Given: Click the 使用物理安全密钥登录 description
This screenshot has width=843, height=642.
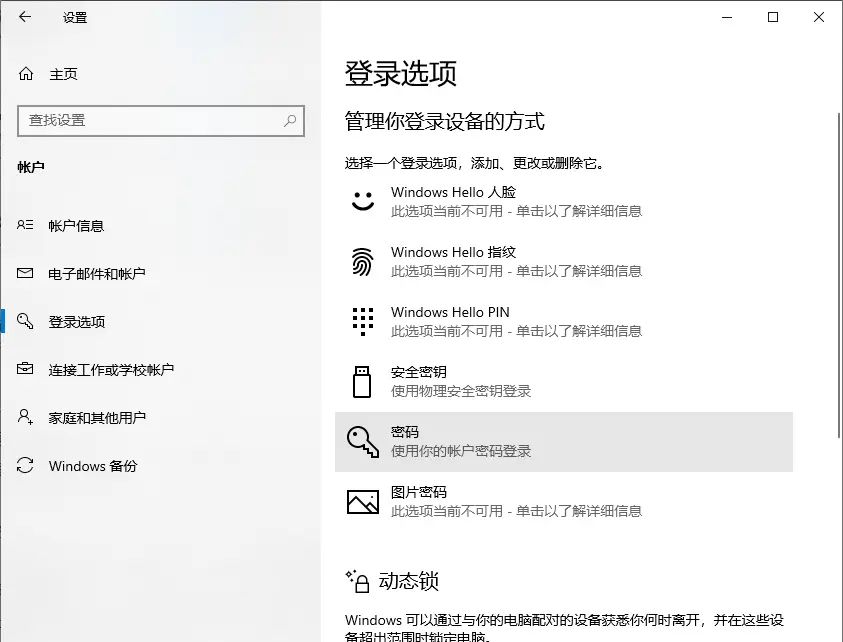Looking at the screenshot, I should click(461, 391).
